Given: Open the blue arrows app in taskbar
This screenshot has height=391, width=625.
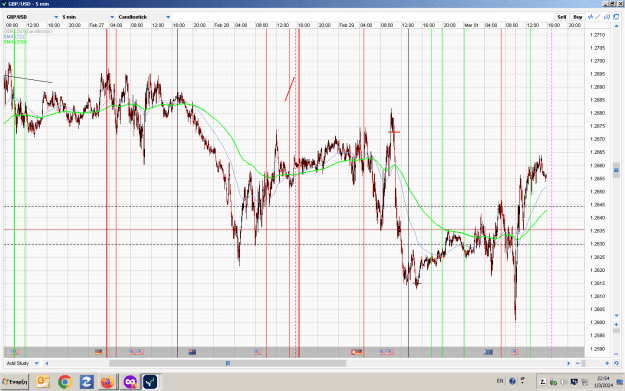Looking at the screenshot, I should [86, 382].
